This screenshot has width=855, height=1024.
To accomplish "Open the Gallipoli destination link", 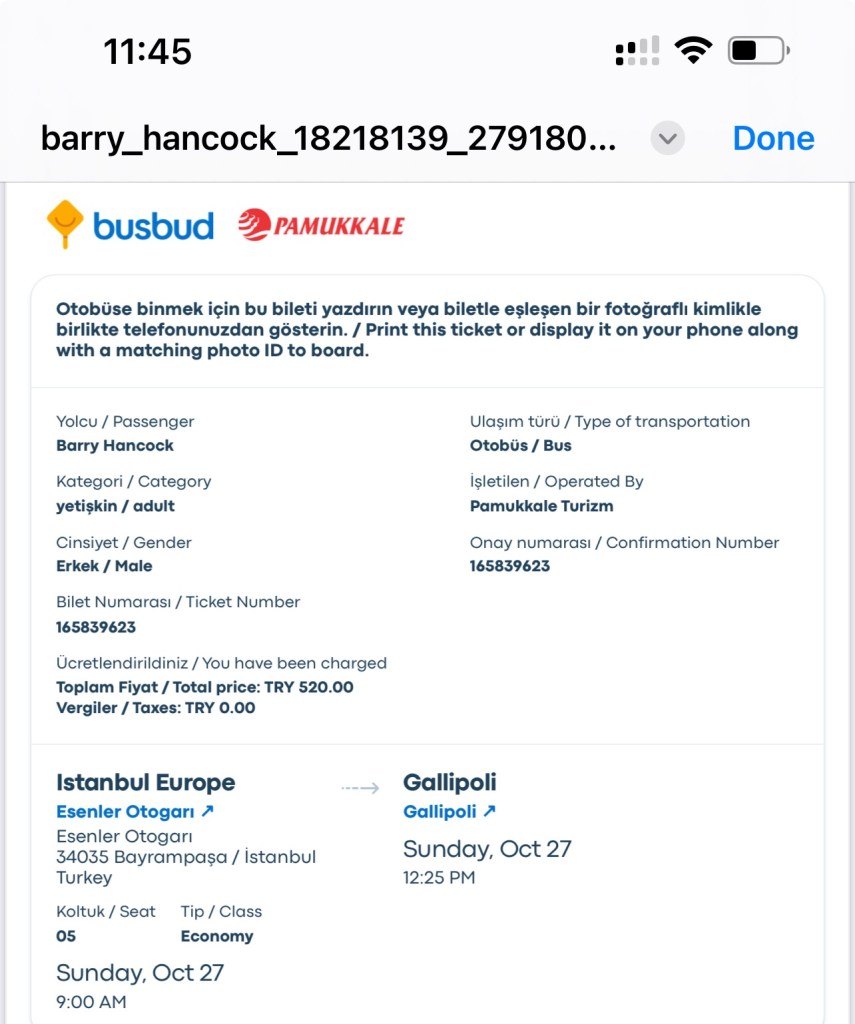I will (440, 812).
